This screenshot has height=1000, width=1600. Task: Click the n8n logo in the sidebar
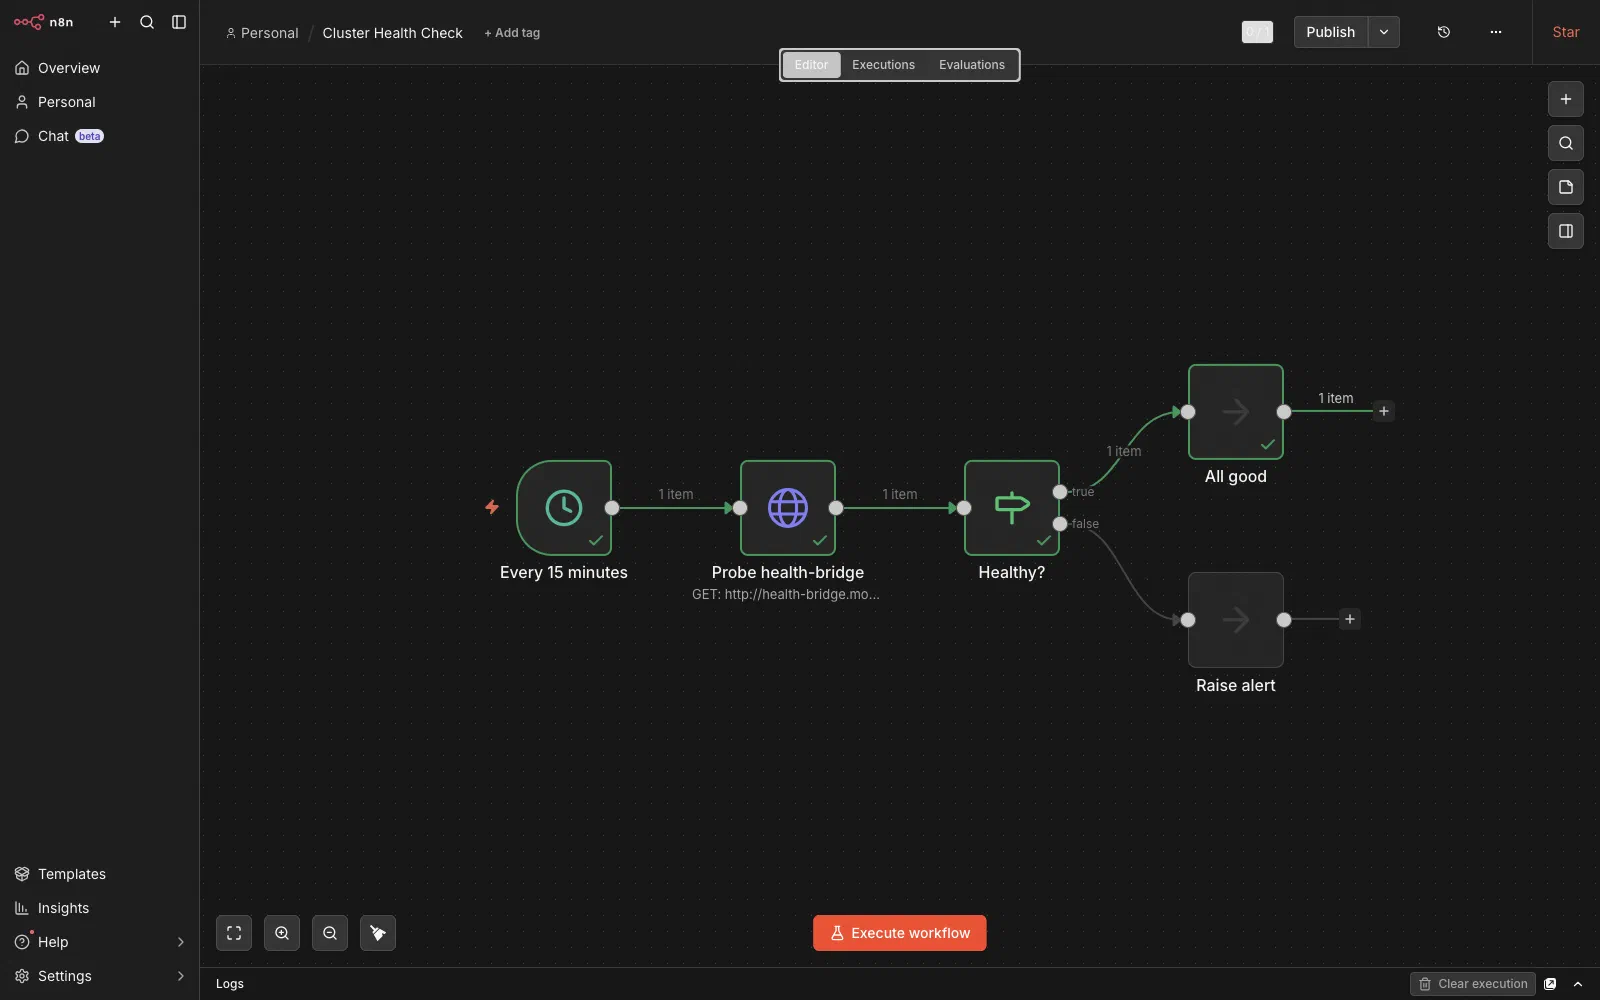point(43,22)
